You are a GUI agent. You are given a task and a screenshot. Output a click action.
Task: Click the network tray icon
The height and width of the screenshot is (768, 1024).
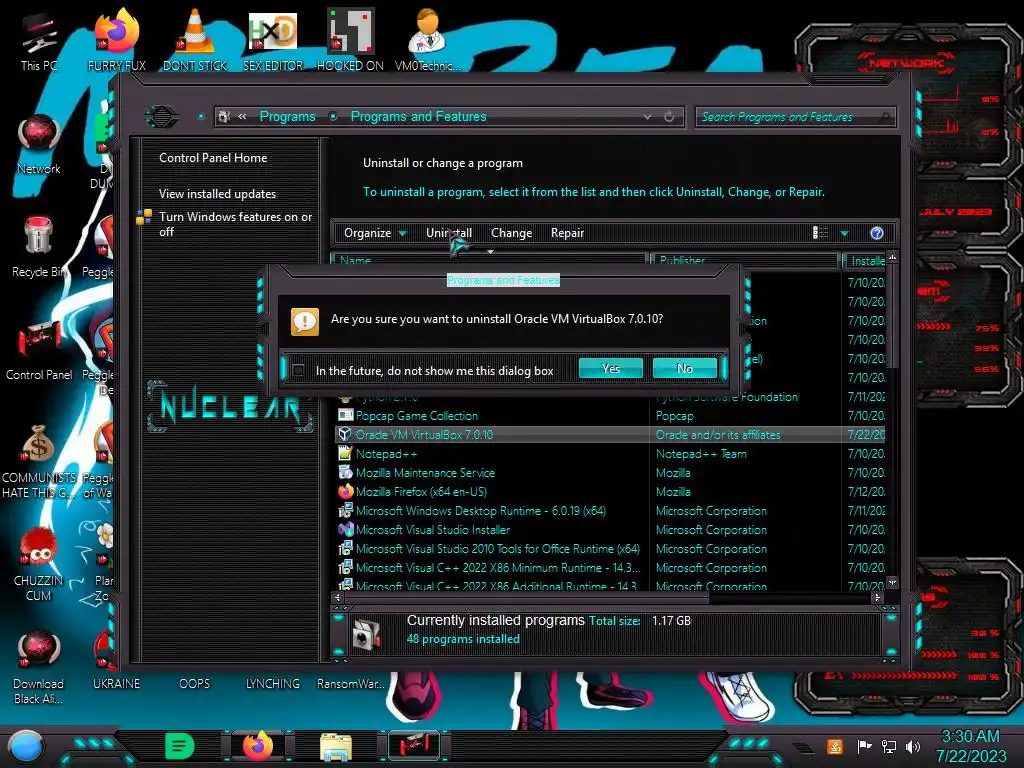(x=889, y=746)
